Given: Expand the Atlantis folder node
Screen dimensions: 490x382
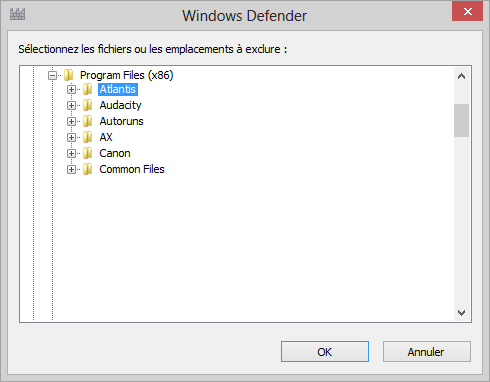Looking at the screenshot, I should coord(71,89).
